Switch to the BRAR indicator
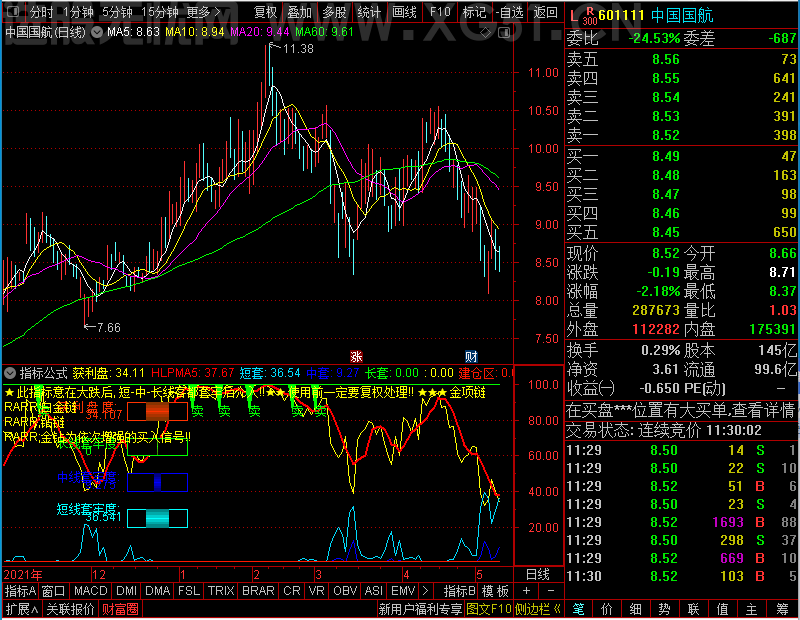This screenshot has width=800, height=620. click(258, 591)
